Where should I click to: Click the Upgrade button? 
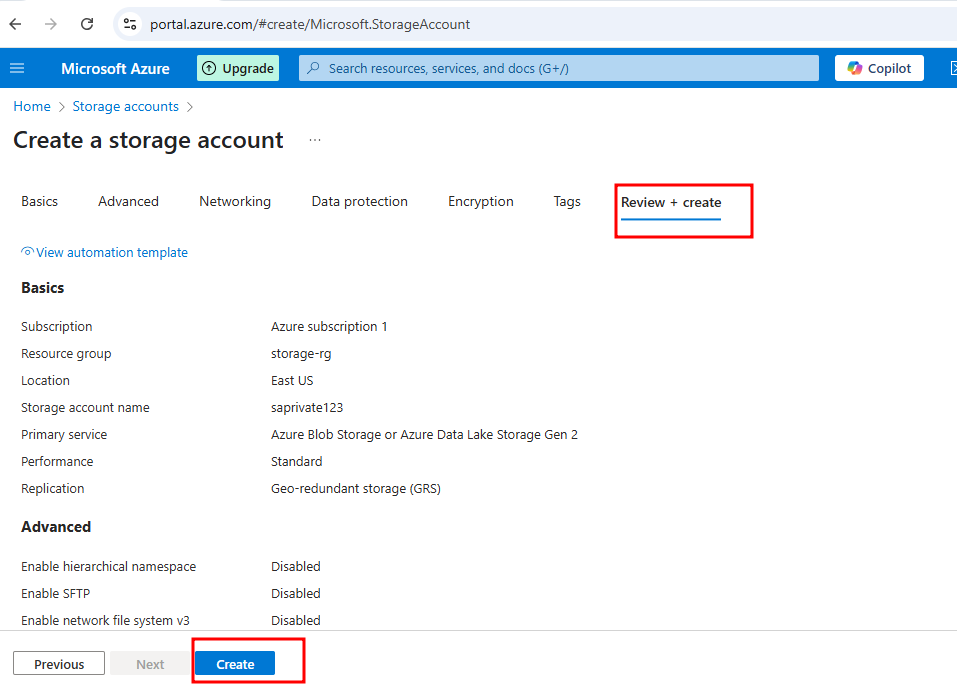238,68
